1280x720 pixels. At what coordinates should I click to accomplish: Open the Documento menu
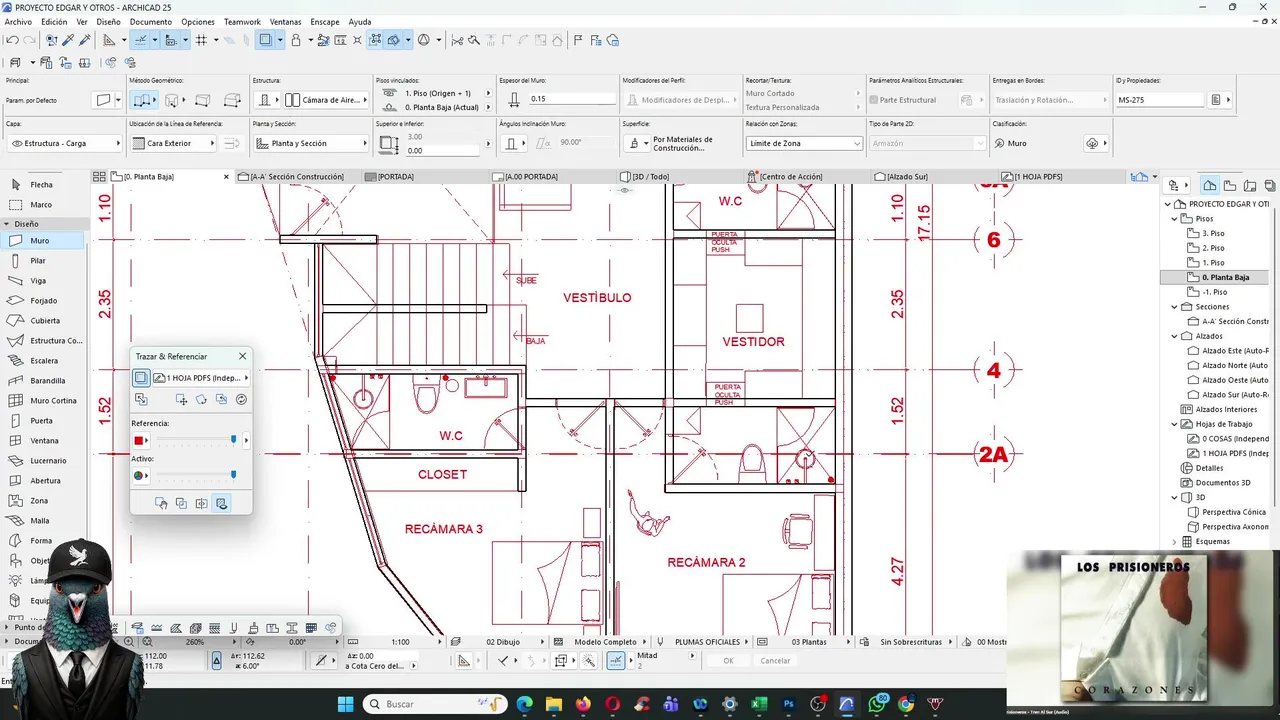click(x=151, y=22)
